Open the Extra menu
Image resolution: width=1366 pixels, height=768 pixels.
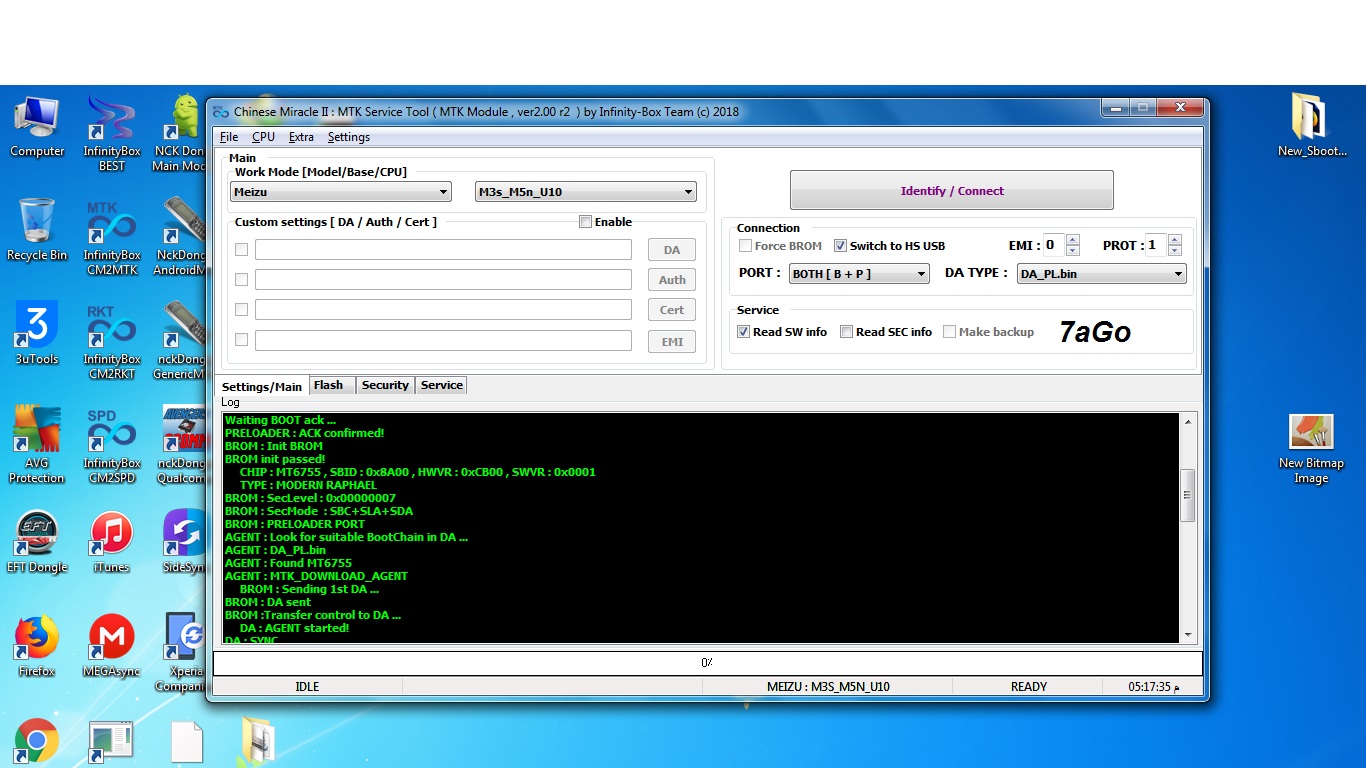pos(301,137)
